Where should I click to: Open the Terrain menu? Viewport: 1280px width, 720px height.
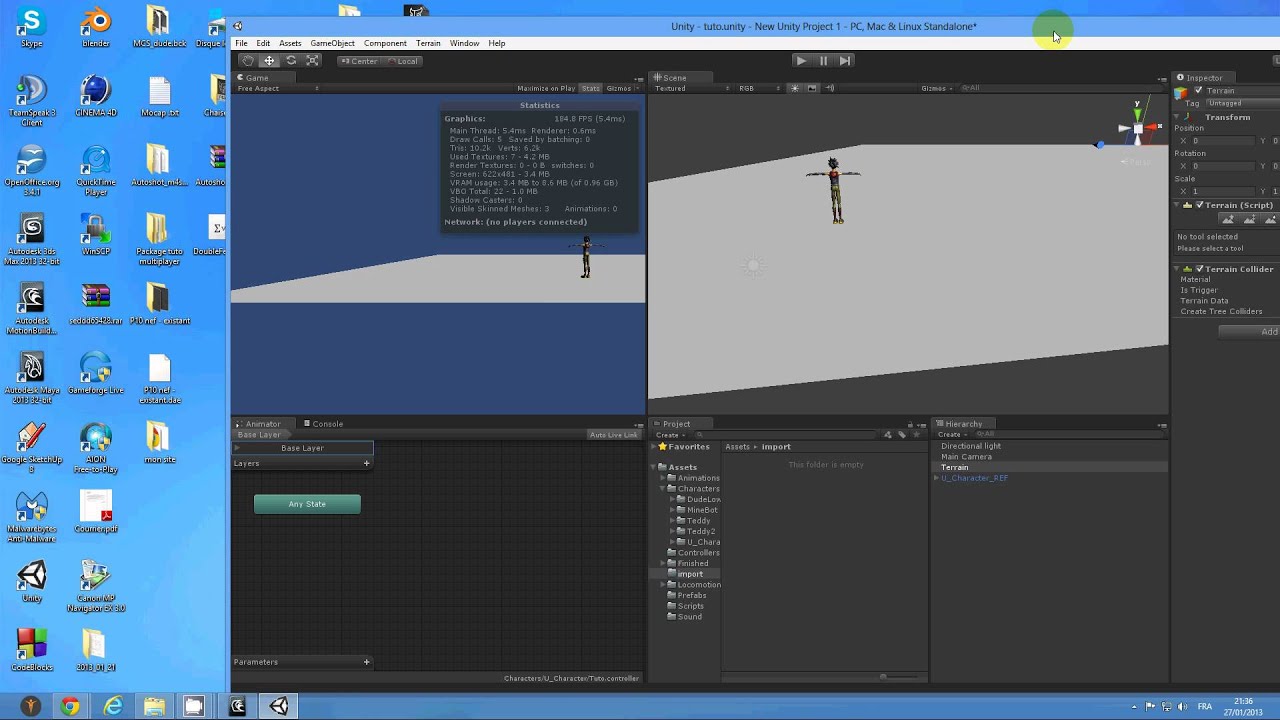(428, 43)
